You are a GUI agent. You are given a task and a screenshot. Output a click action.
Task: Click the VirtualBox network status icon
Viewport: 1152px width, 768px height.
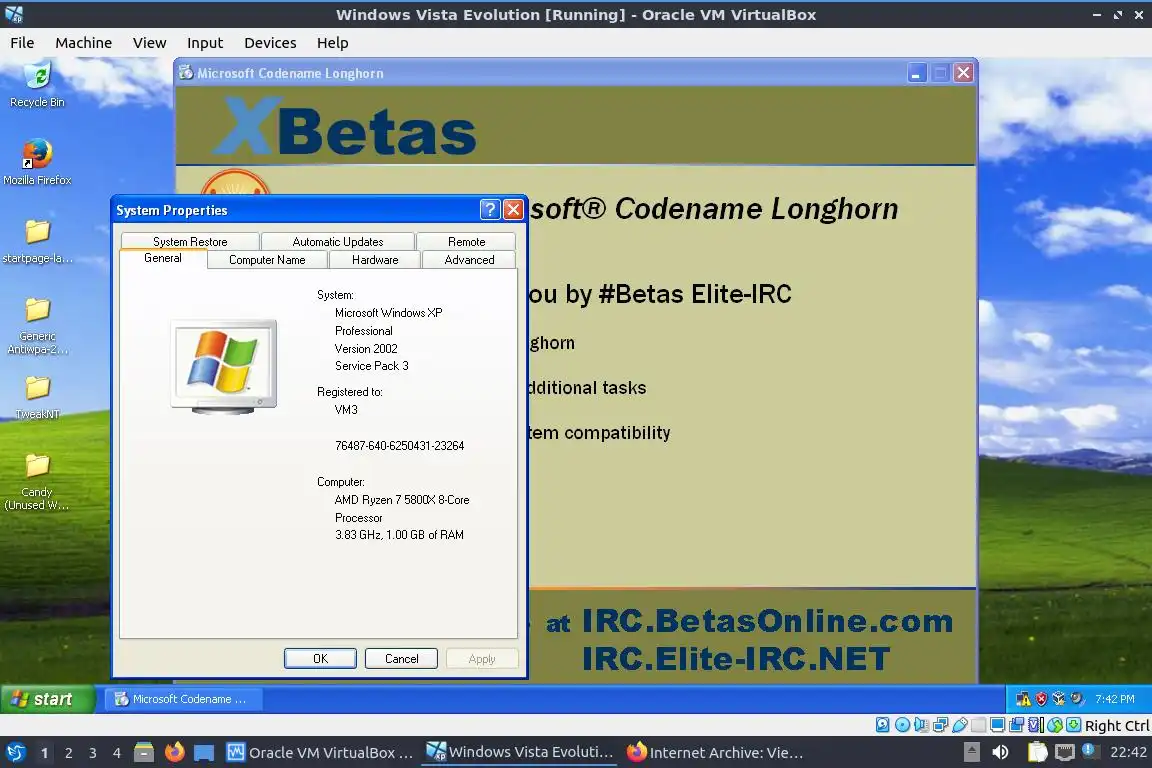[940, 725]
